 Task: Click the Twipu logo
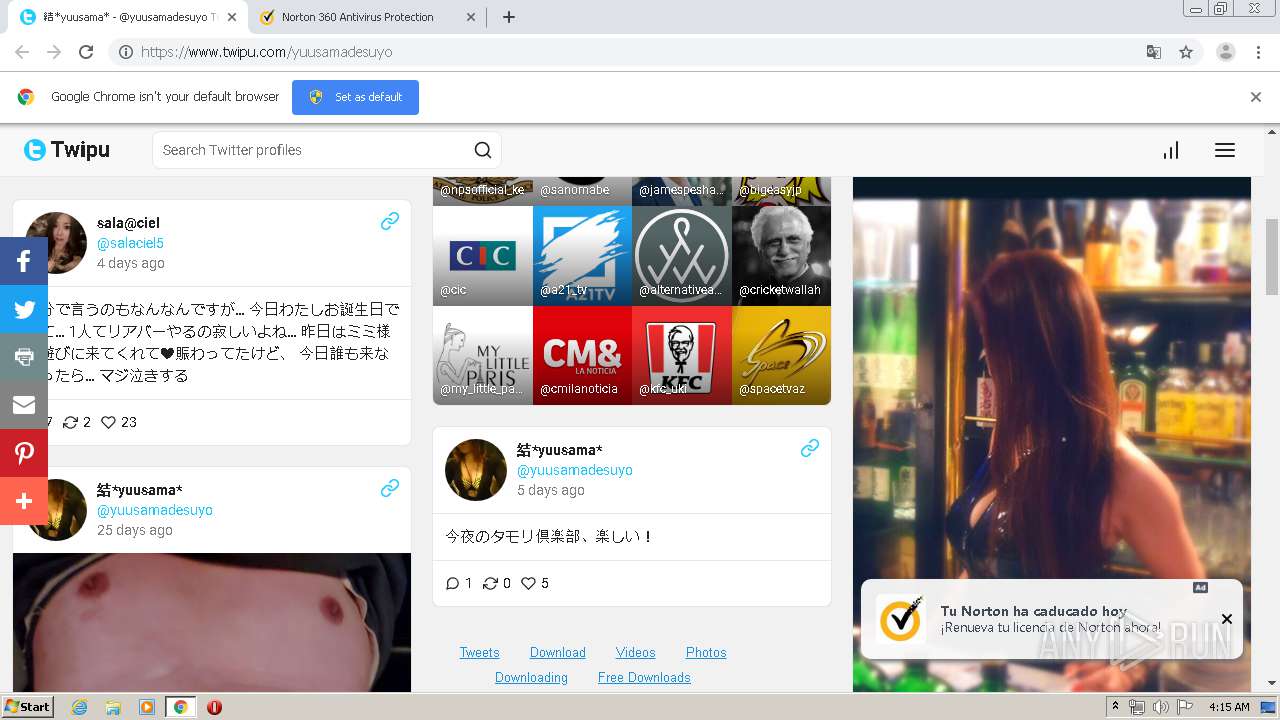point(67,150)
